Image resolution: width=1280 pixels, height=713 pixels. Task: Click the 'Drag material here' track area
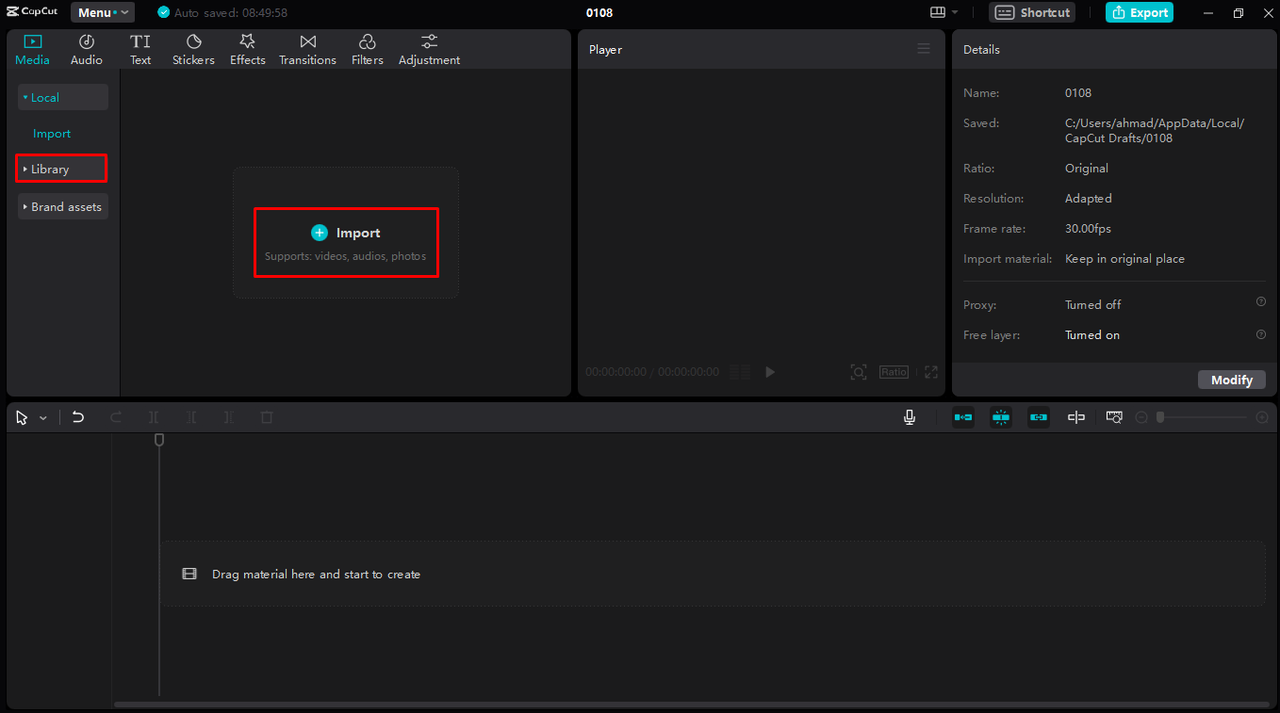713,574
